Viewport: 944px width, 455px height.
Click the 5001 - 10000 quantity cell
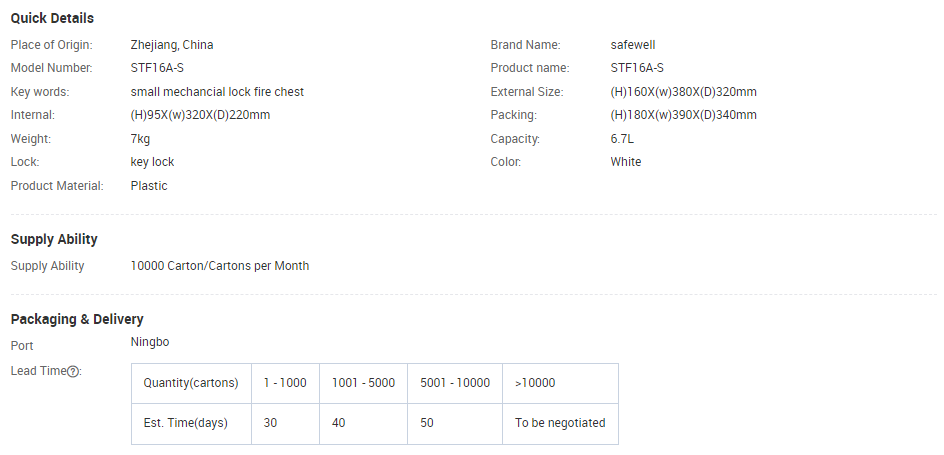tap(455, 383)
